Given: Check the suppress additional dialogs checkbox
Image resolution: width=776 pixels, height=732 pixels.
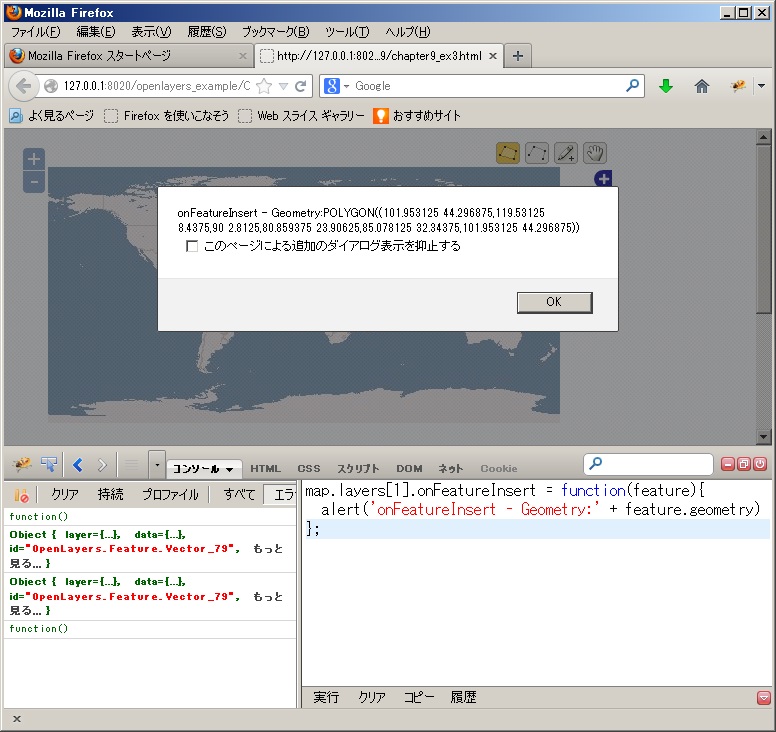Looking at the screenshot, I should [x=192, y=246].
